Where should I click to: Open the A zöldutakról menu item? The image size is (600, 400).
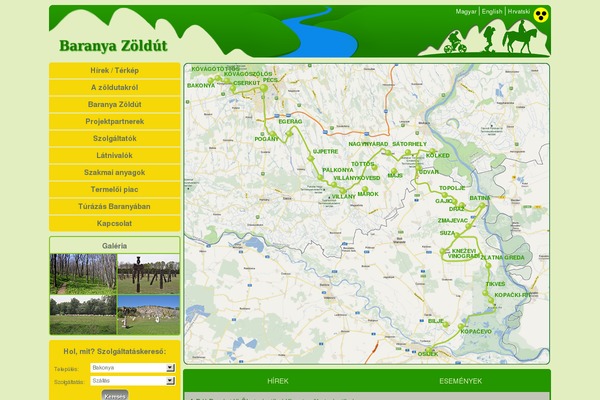click(114, 87)
